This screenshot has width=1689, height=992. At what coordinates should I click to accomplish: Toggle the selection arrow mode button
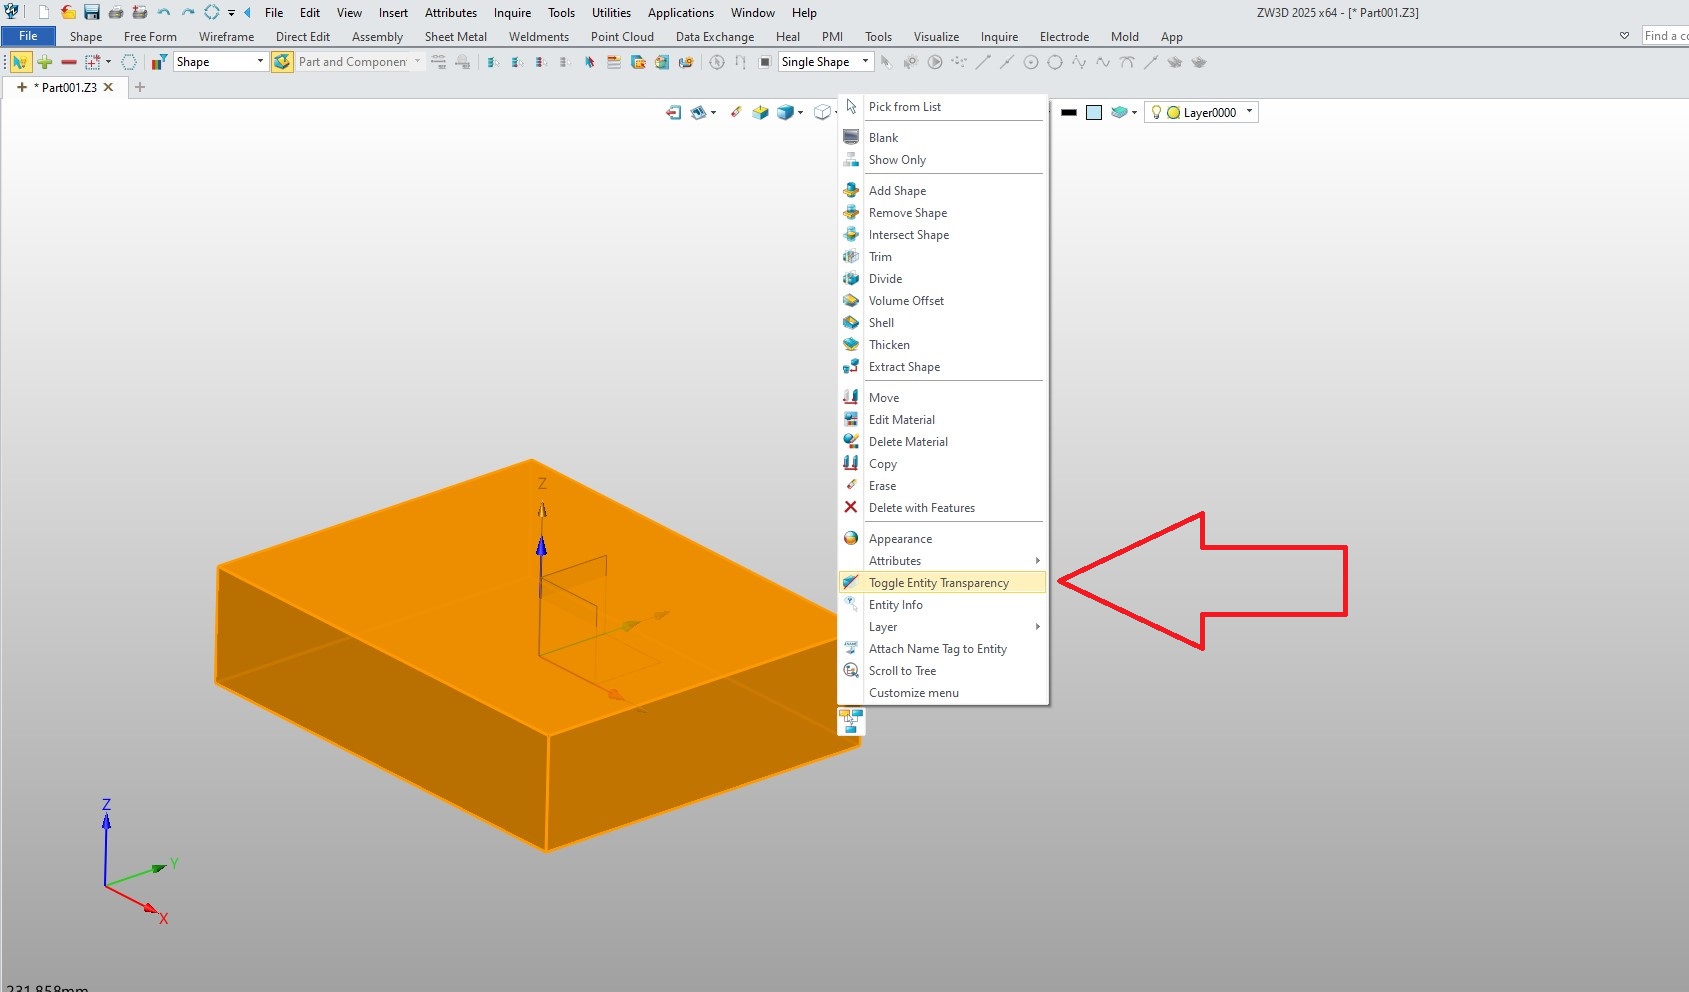point(20,62)
